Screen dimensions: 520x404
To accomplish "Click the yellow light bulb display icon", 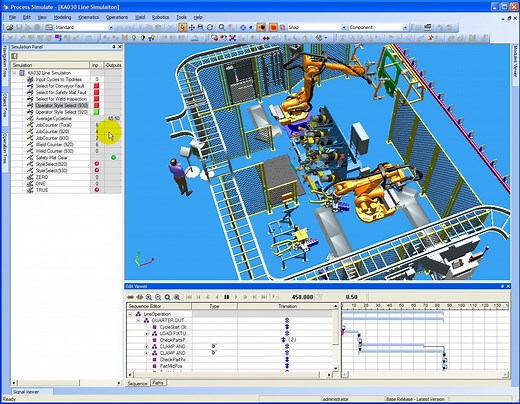I will click(134, 38).
